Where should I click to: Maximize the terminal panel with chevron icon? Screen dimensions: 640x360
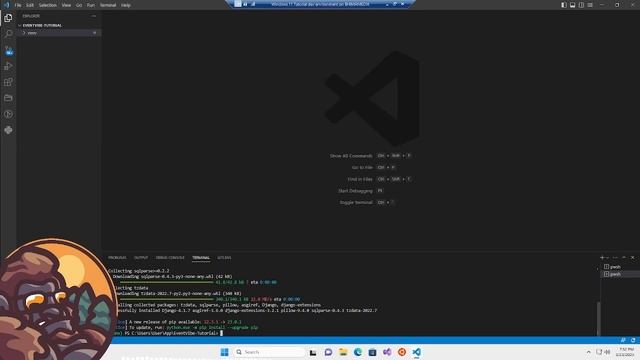click(624, 258)
